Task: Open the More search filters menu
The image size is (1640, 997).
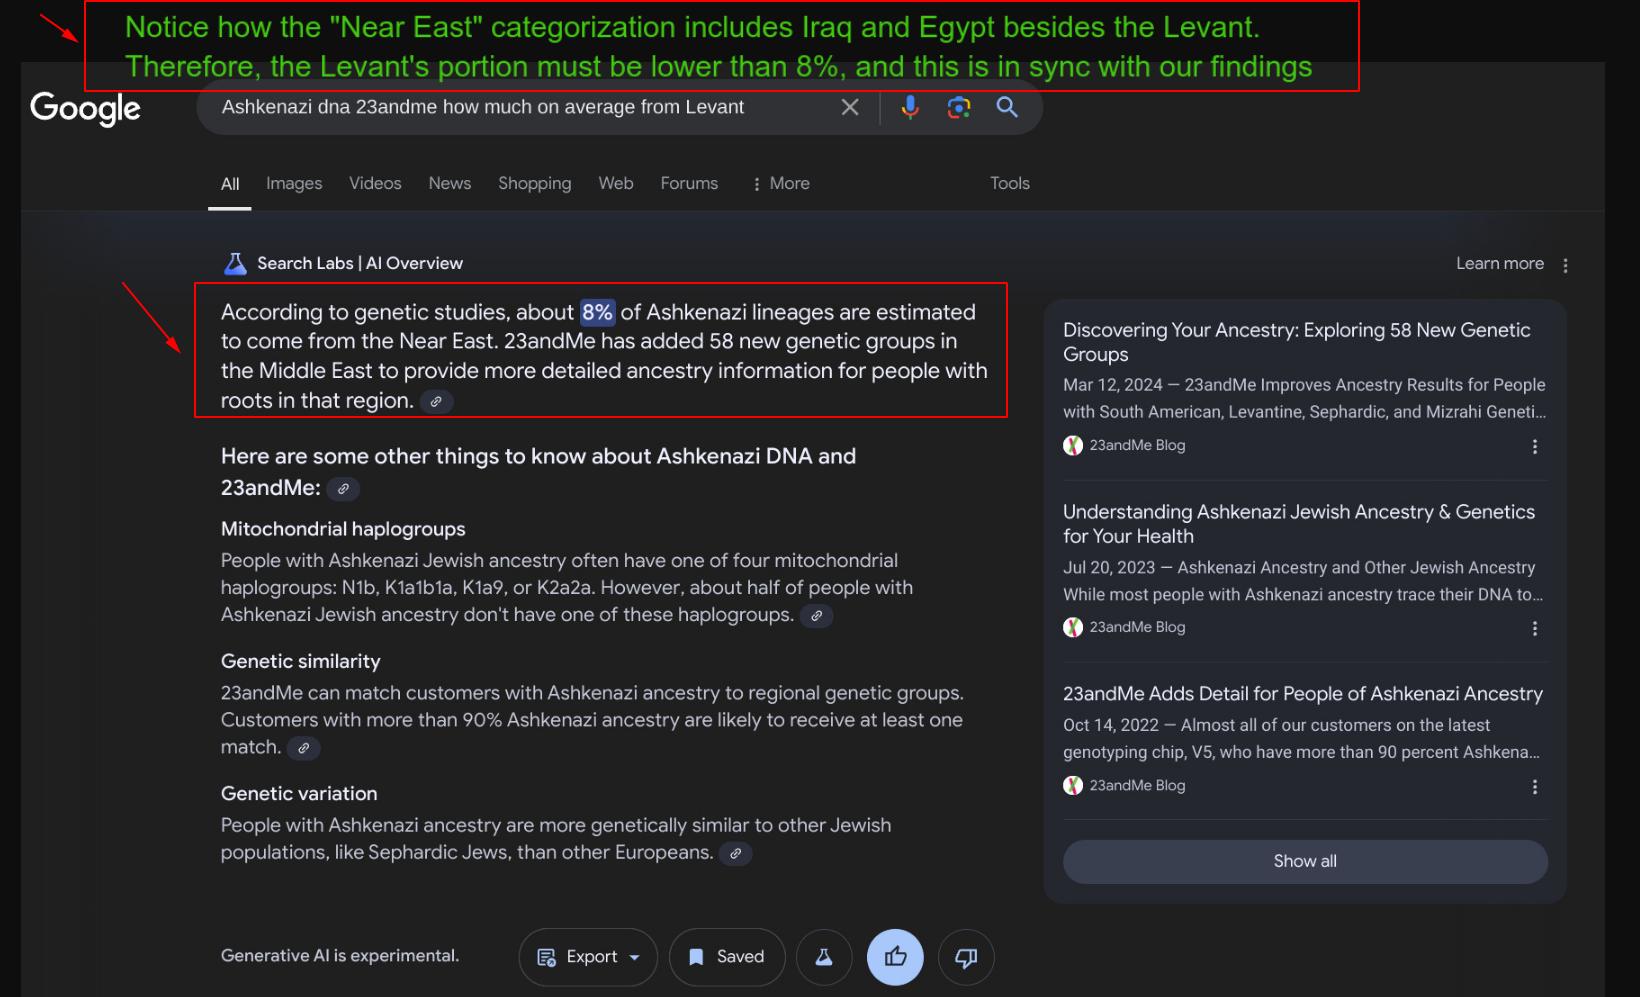Action: tap(781, 184)
